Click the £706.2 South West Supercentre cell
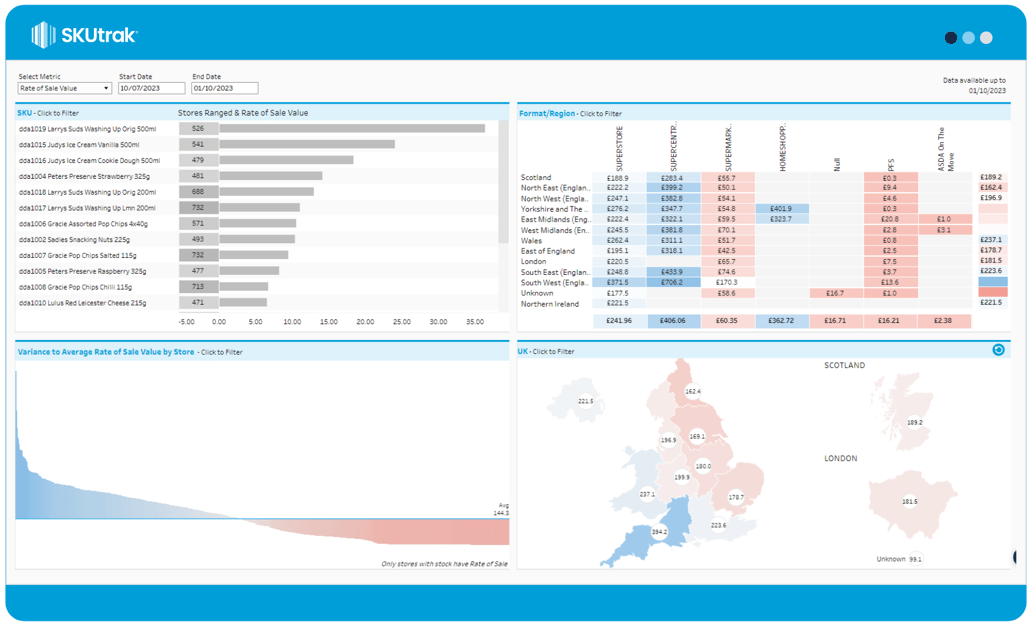 coord(672,283)
